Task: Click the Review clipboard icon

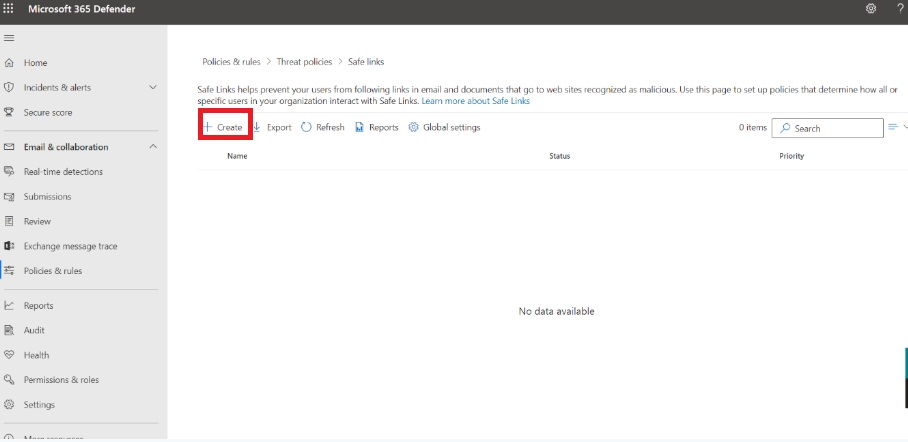Action: click(9, 221)
